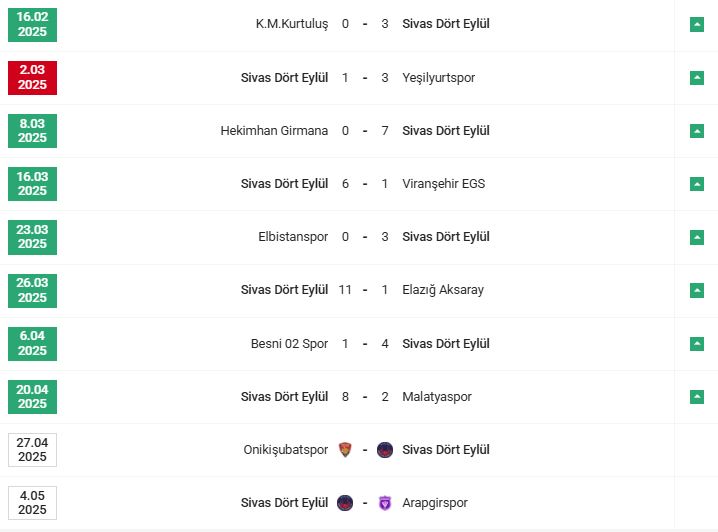Image resolution: width=718 pixels, height=532 pixels.
Task: Click the Arapgirspor purple crest icon
Action: 385,503
